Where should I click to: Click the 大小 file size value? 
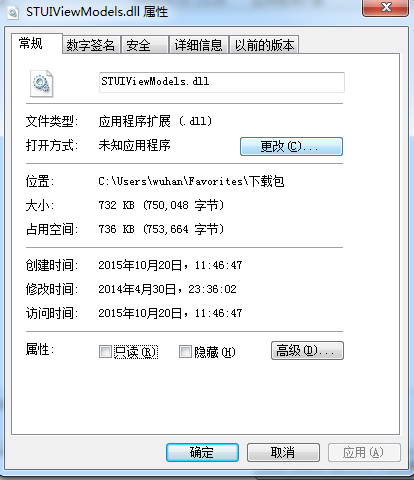pyautogui.click(x=161, y=205)
